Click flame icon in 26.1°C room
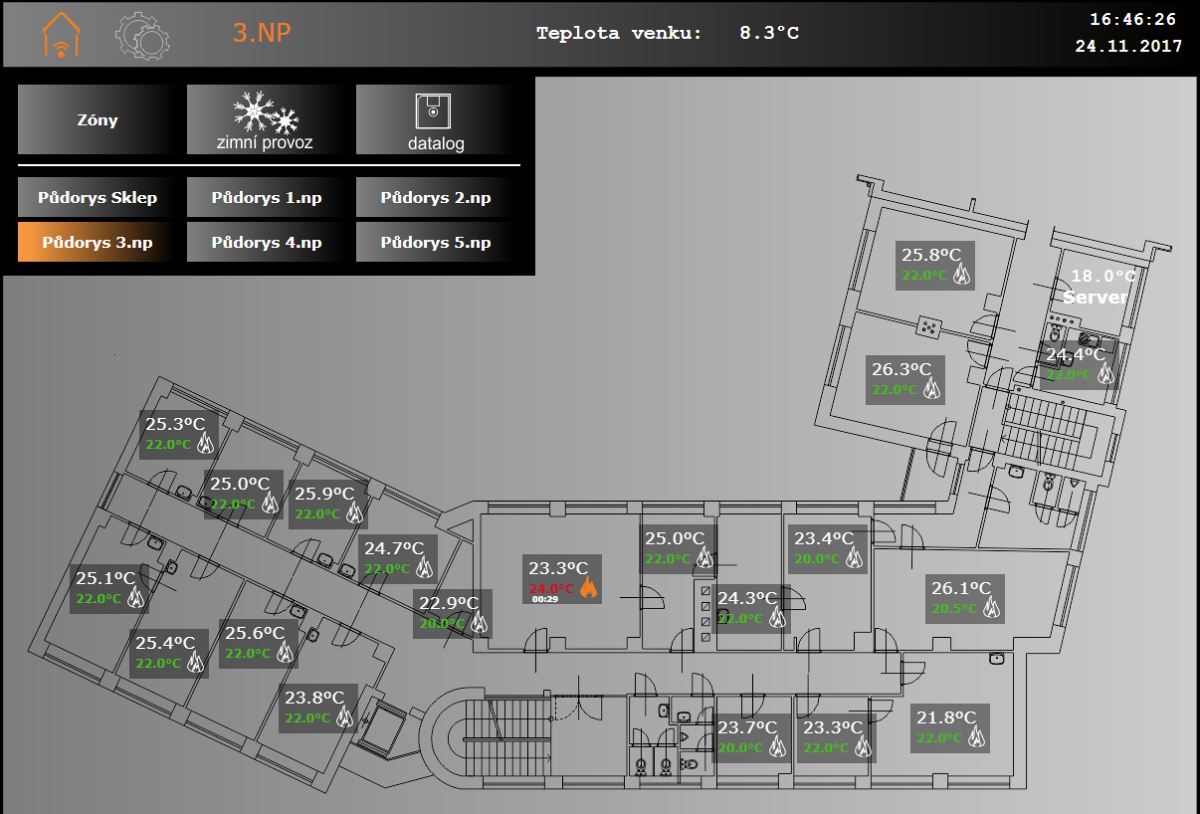This screenshot has height=814, width=1200. (990, 607)
